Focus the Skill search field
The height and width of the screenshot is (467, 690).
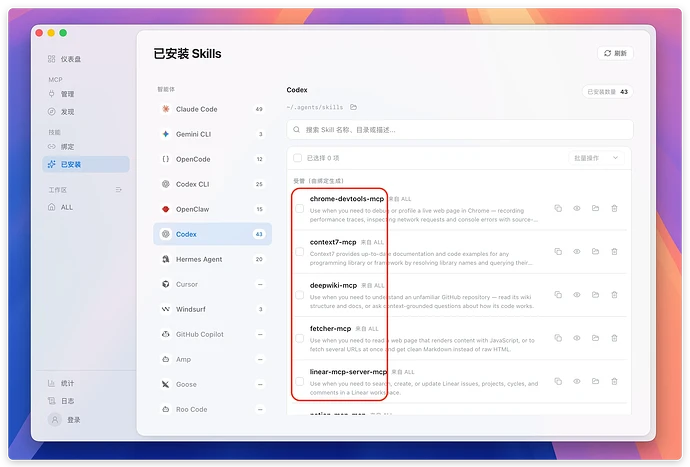[x=460, y=130]
